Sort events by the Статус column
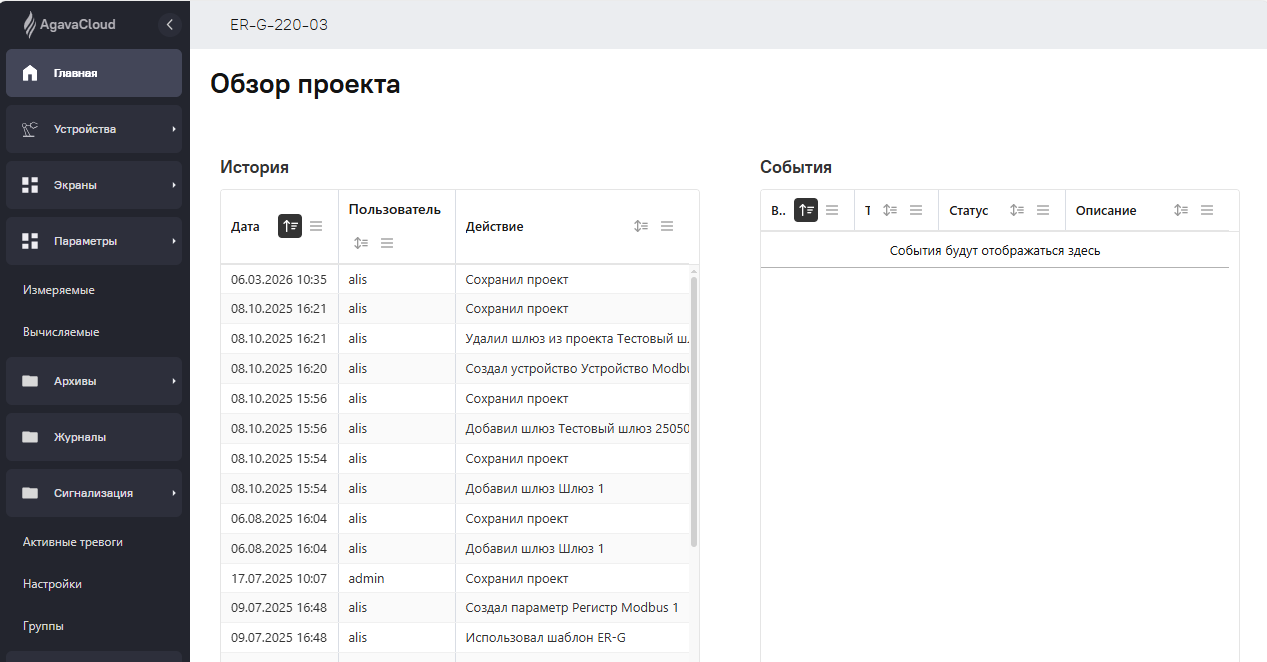The width and height of the screenshot is (1267, 662). [1016, 210]
